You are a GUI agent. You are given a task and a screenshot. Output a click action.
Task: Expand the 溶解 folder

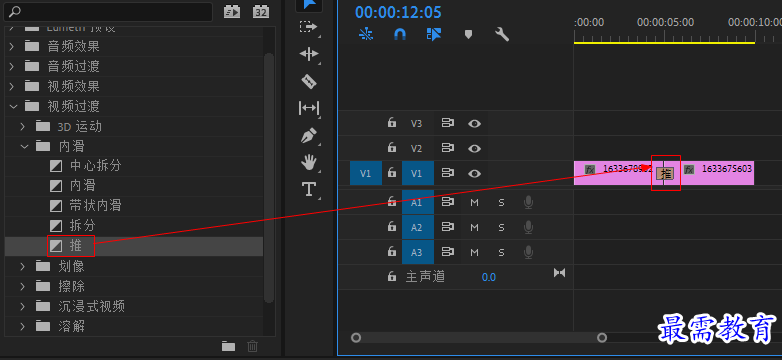tap(23, 326)
